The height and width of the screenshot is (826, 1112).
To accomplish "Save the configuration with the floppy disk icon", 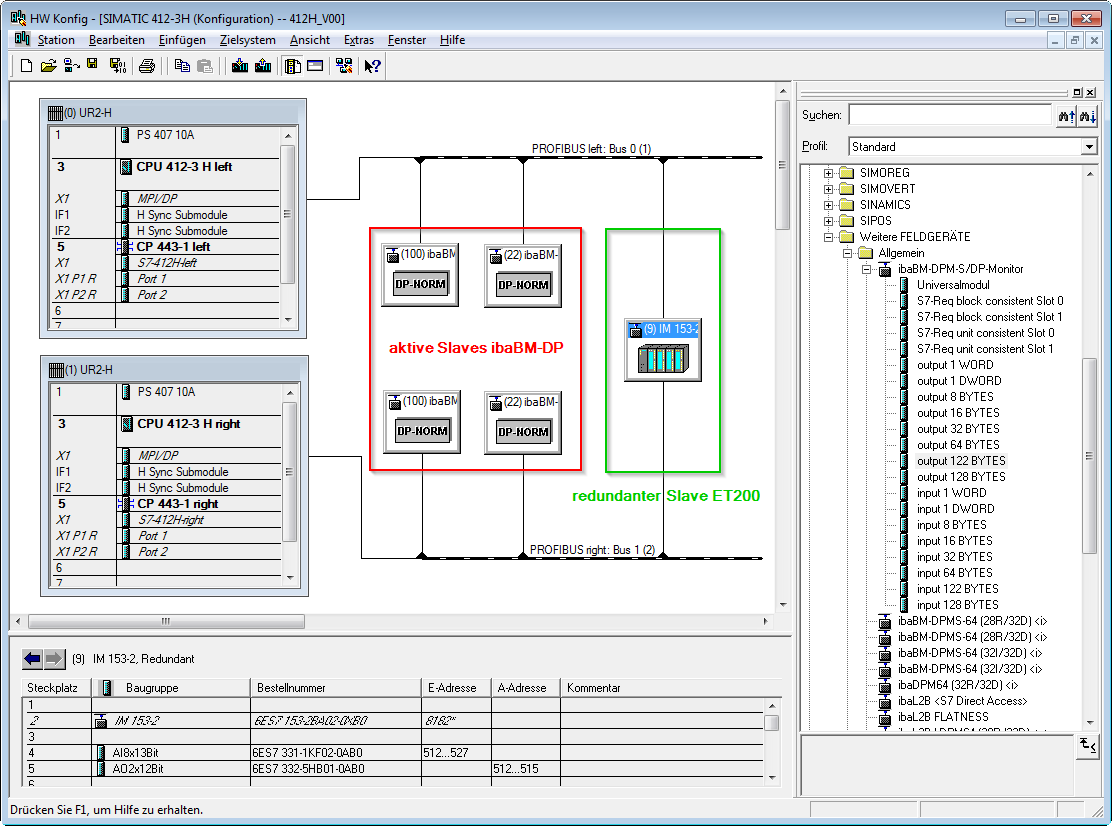I will (92, 65).
